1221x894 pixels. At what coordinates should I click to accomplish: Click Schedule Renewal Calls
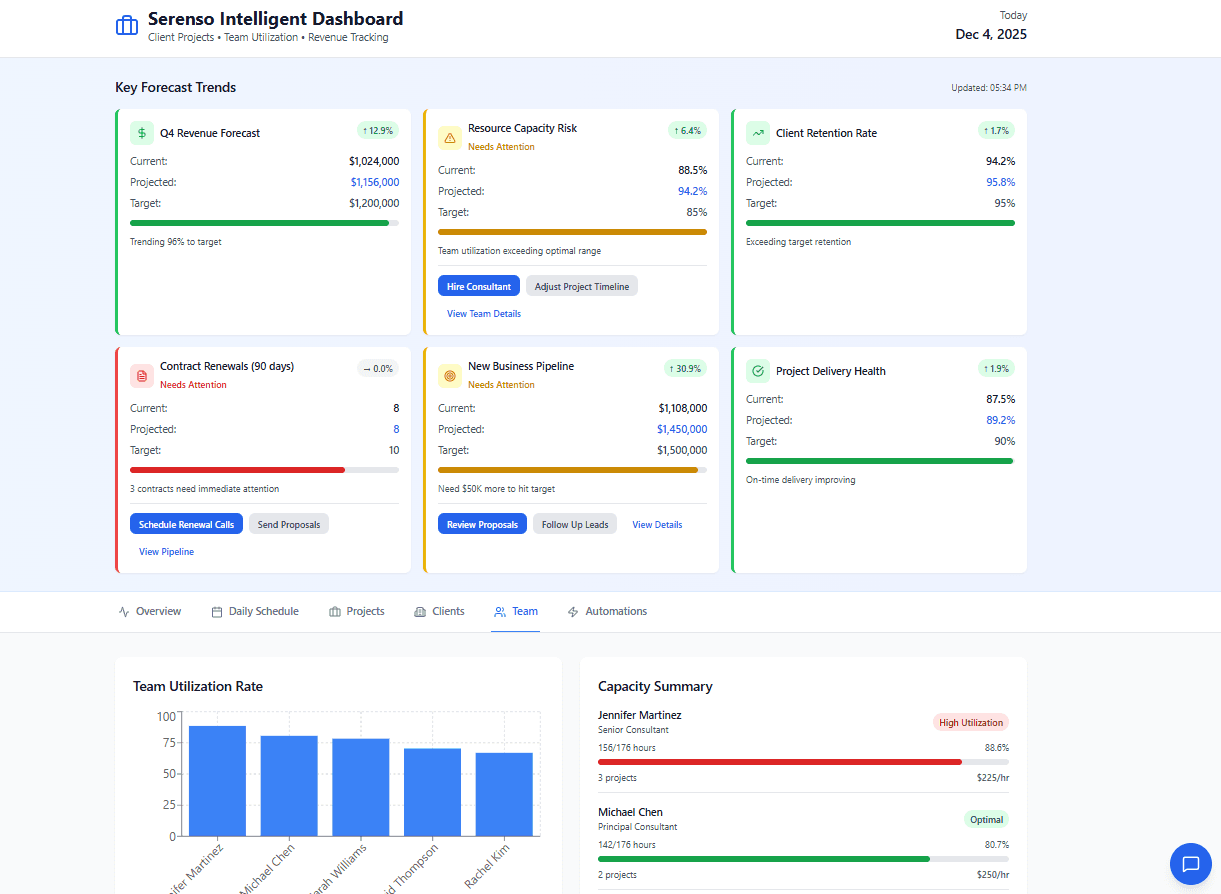coord(186,523)
